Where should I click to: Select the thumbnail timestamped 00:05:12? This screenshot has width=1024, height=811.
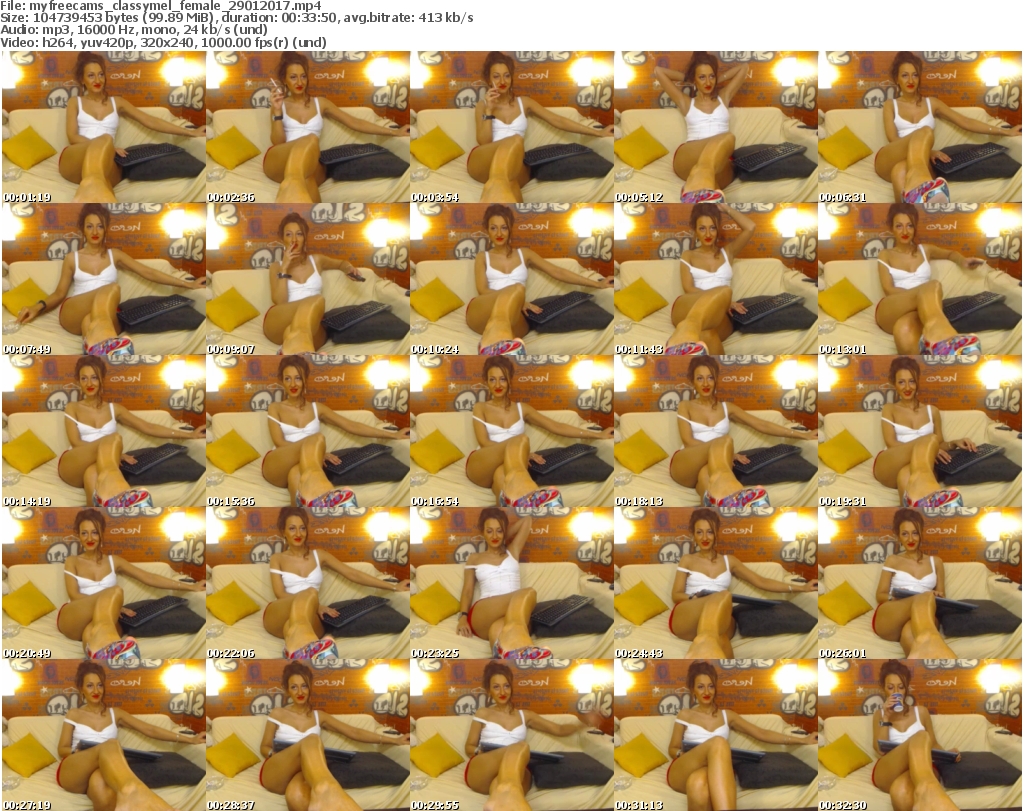pyautogui.click(x=716, y=127)
